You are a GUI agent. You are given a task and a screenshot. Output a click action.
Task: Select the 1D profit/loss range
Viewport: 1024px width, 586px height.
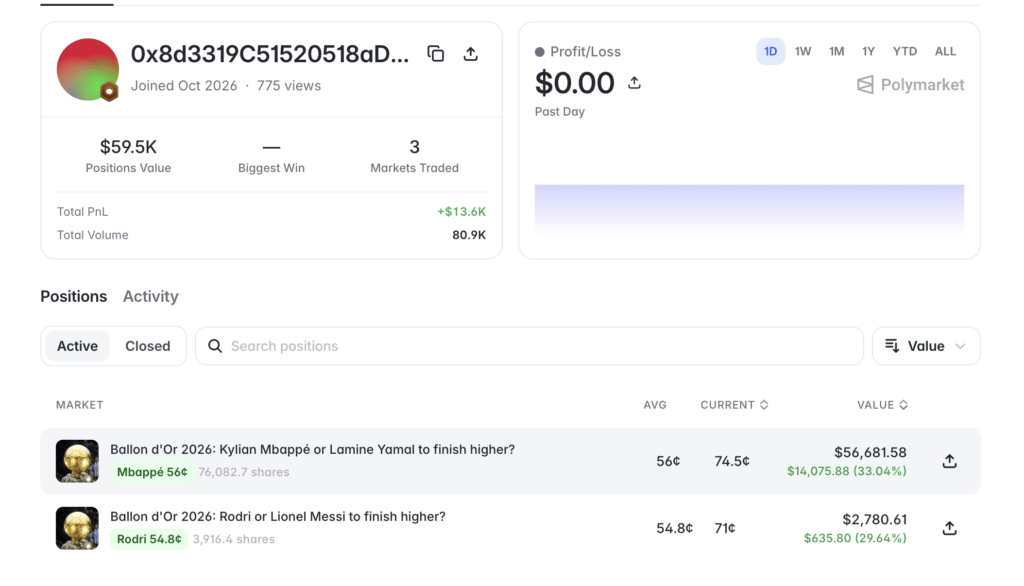pyautogui.click(x=771, y=52)
